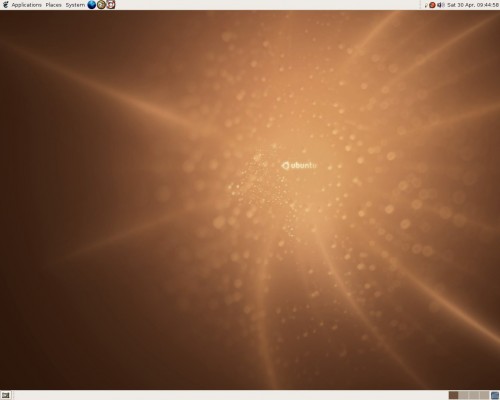
Task: Switch to the first workspace
Action: [453, 395]
